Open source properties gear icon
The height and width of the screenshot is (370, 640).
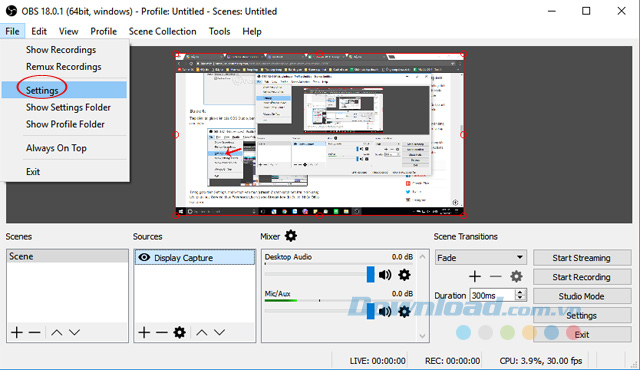click(180, 332)
